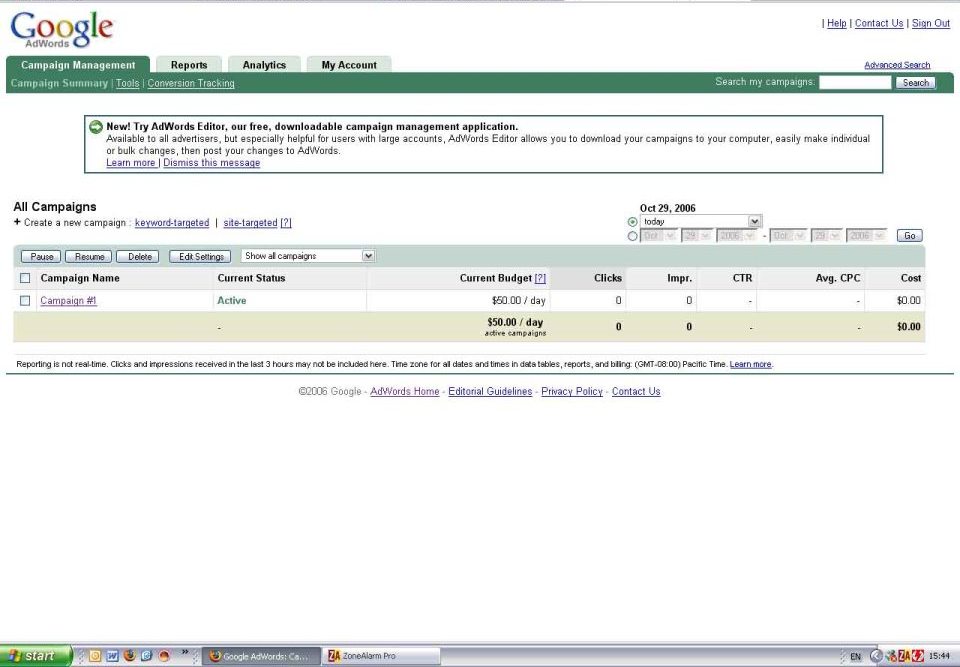This screenshot has width=960, height=667.
Task: Open the Reports tab
Action: tap(189, 65)
